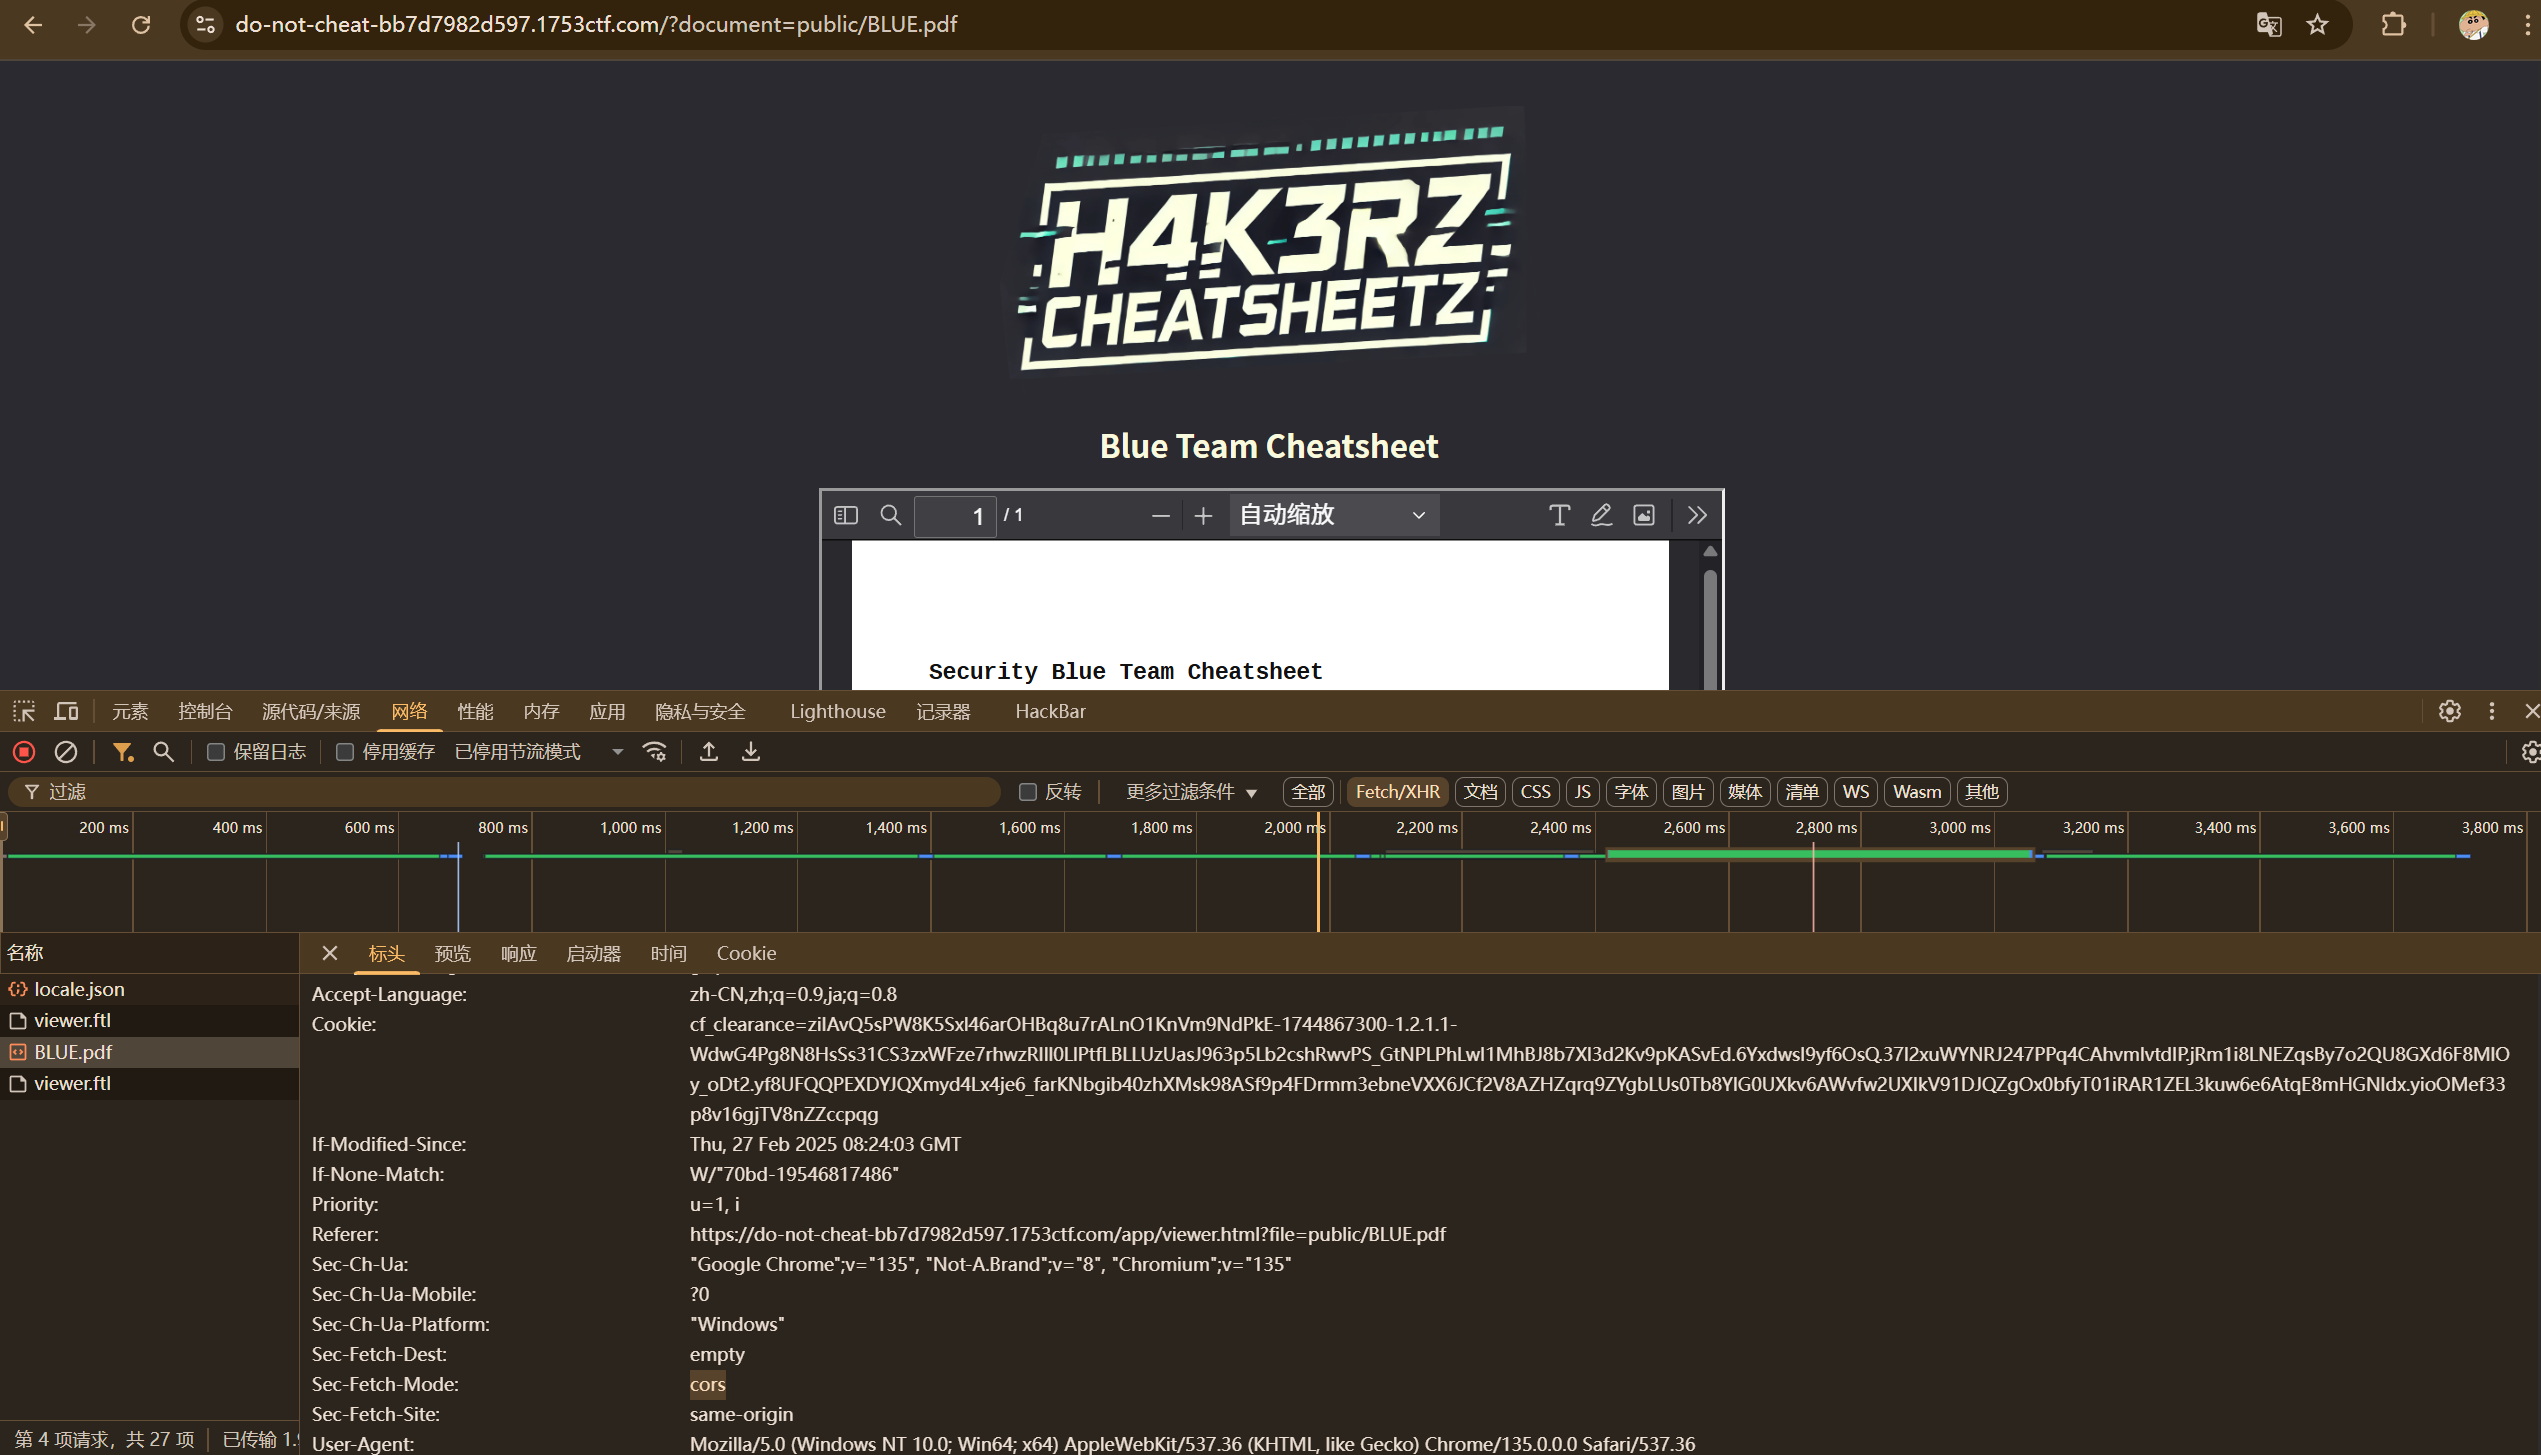Viewport: 2541px width, 1455px height.
Task: Open DevTools settings gear
Action: tap(2450, 711)
